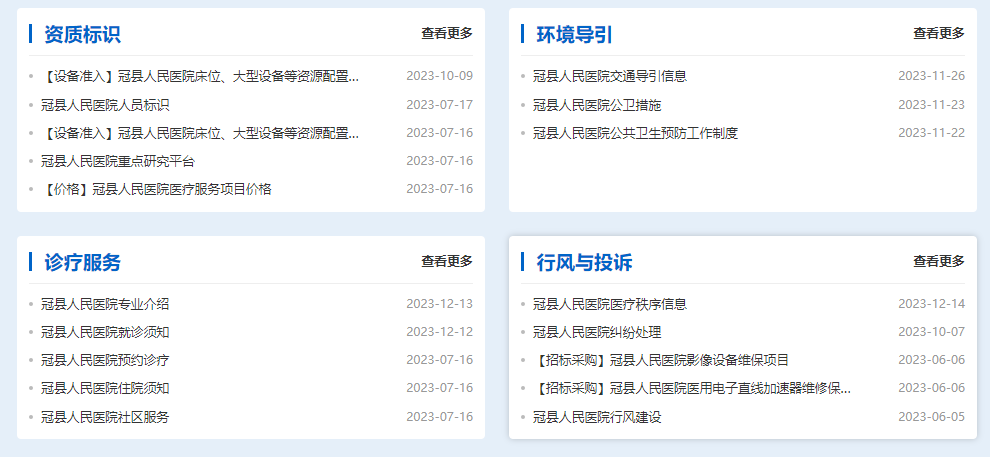Open 冠县人民医院医疗秩序信息 article
990x457 pixels.
(610, 304)
